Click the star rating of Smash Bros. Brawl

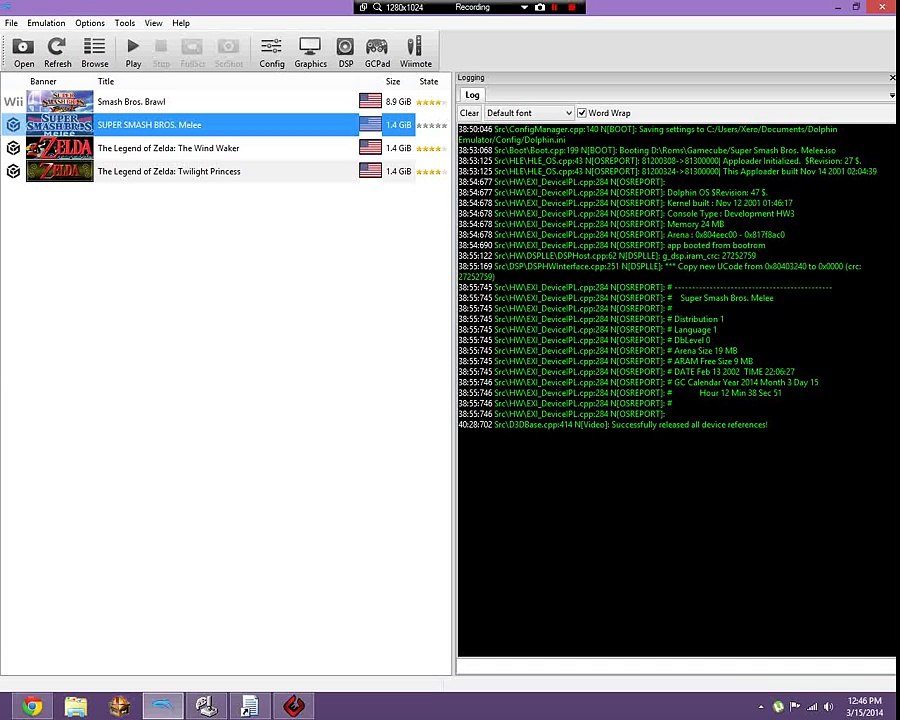coord(431,102)
